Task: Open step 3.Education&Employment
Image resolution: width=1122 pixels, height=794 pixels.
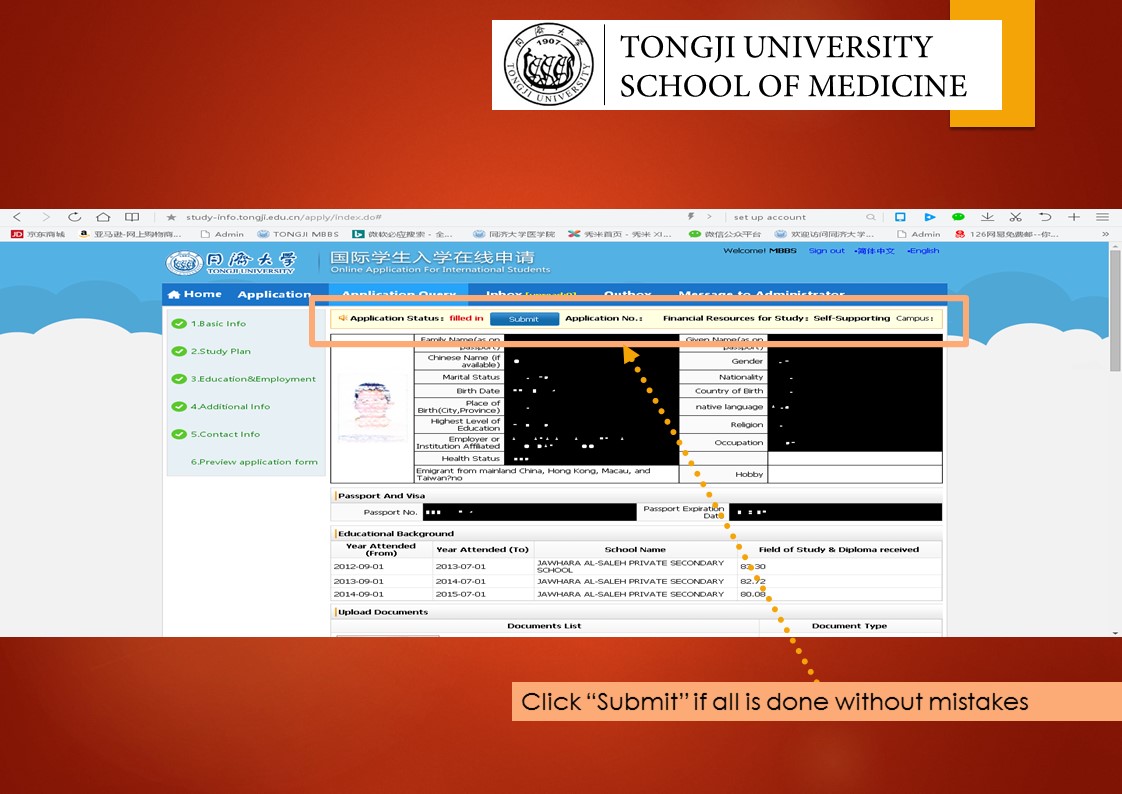Action: pyautogui.click(x=253, y=379)
